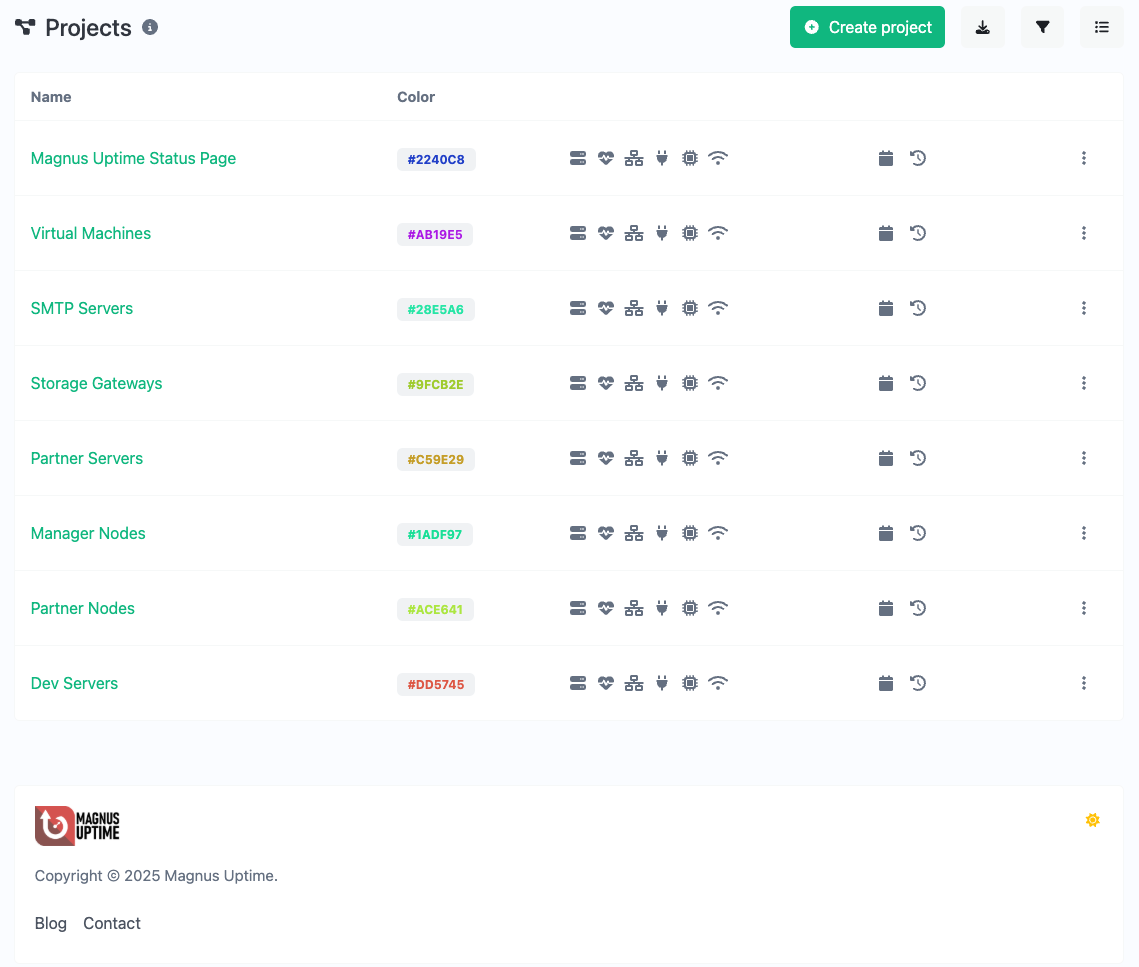Visit the Blog link
The height and width of the screenshot is (967, 1139).
click(x=50, y=923)
